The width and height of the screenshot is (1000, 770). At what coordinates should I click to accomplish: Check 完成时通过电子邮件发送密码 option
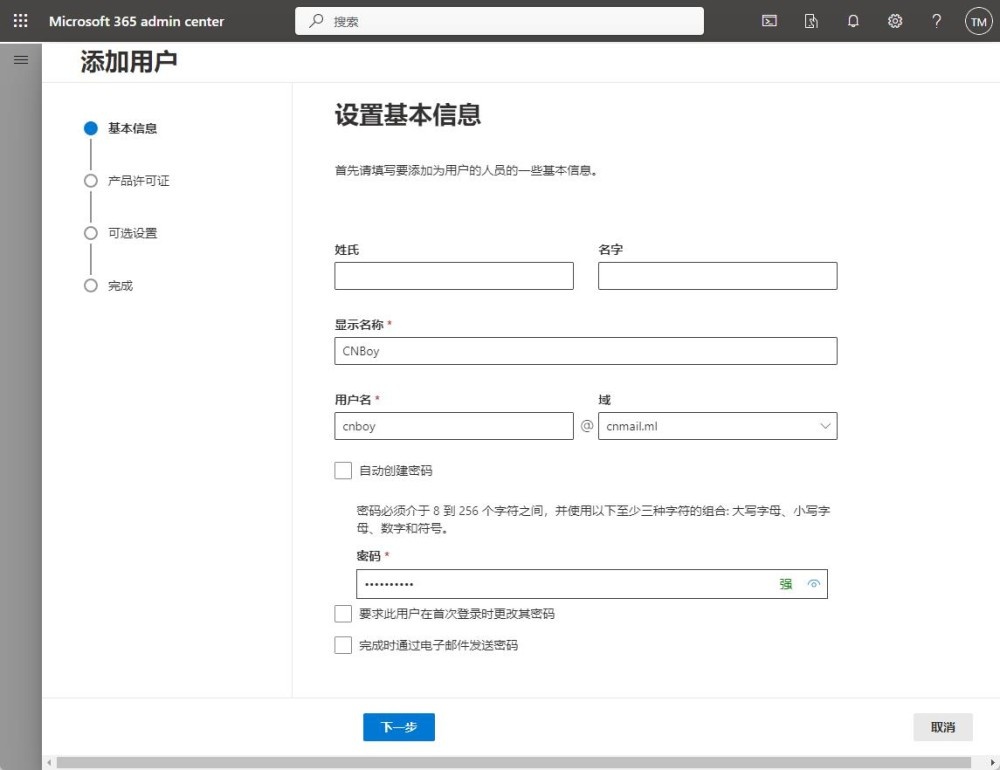tap(344, 645)
